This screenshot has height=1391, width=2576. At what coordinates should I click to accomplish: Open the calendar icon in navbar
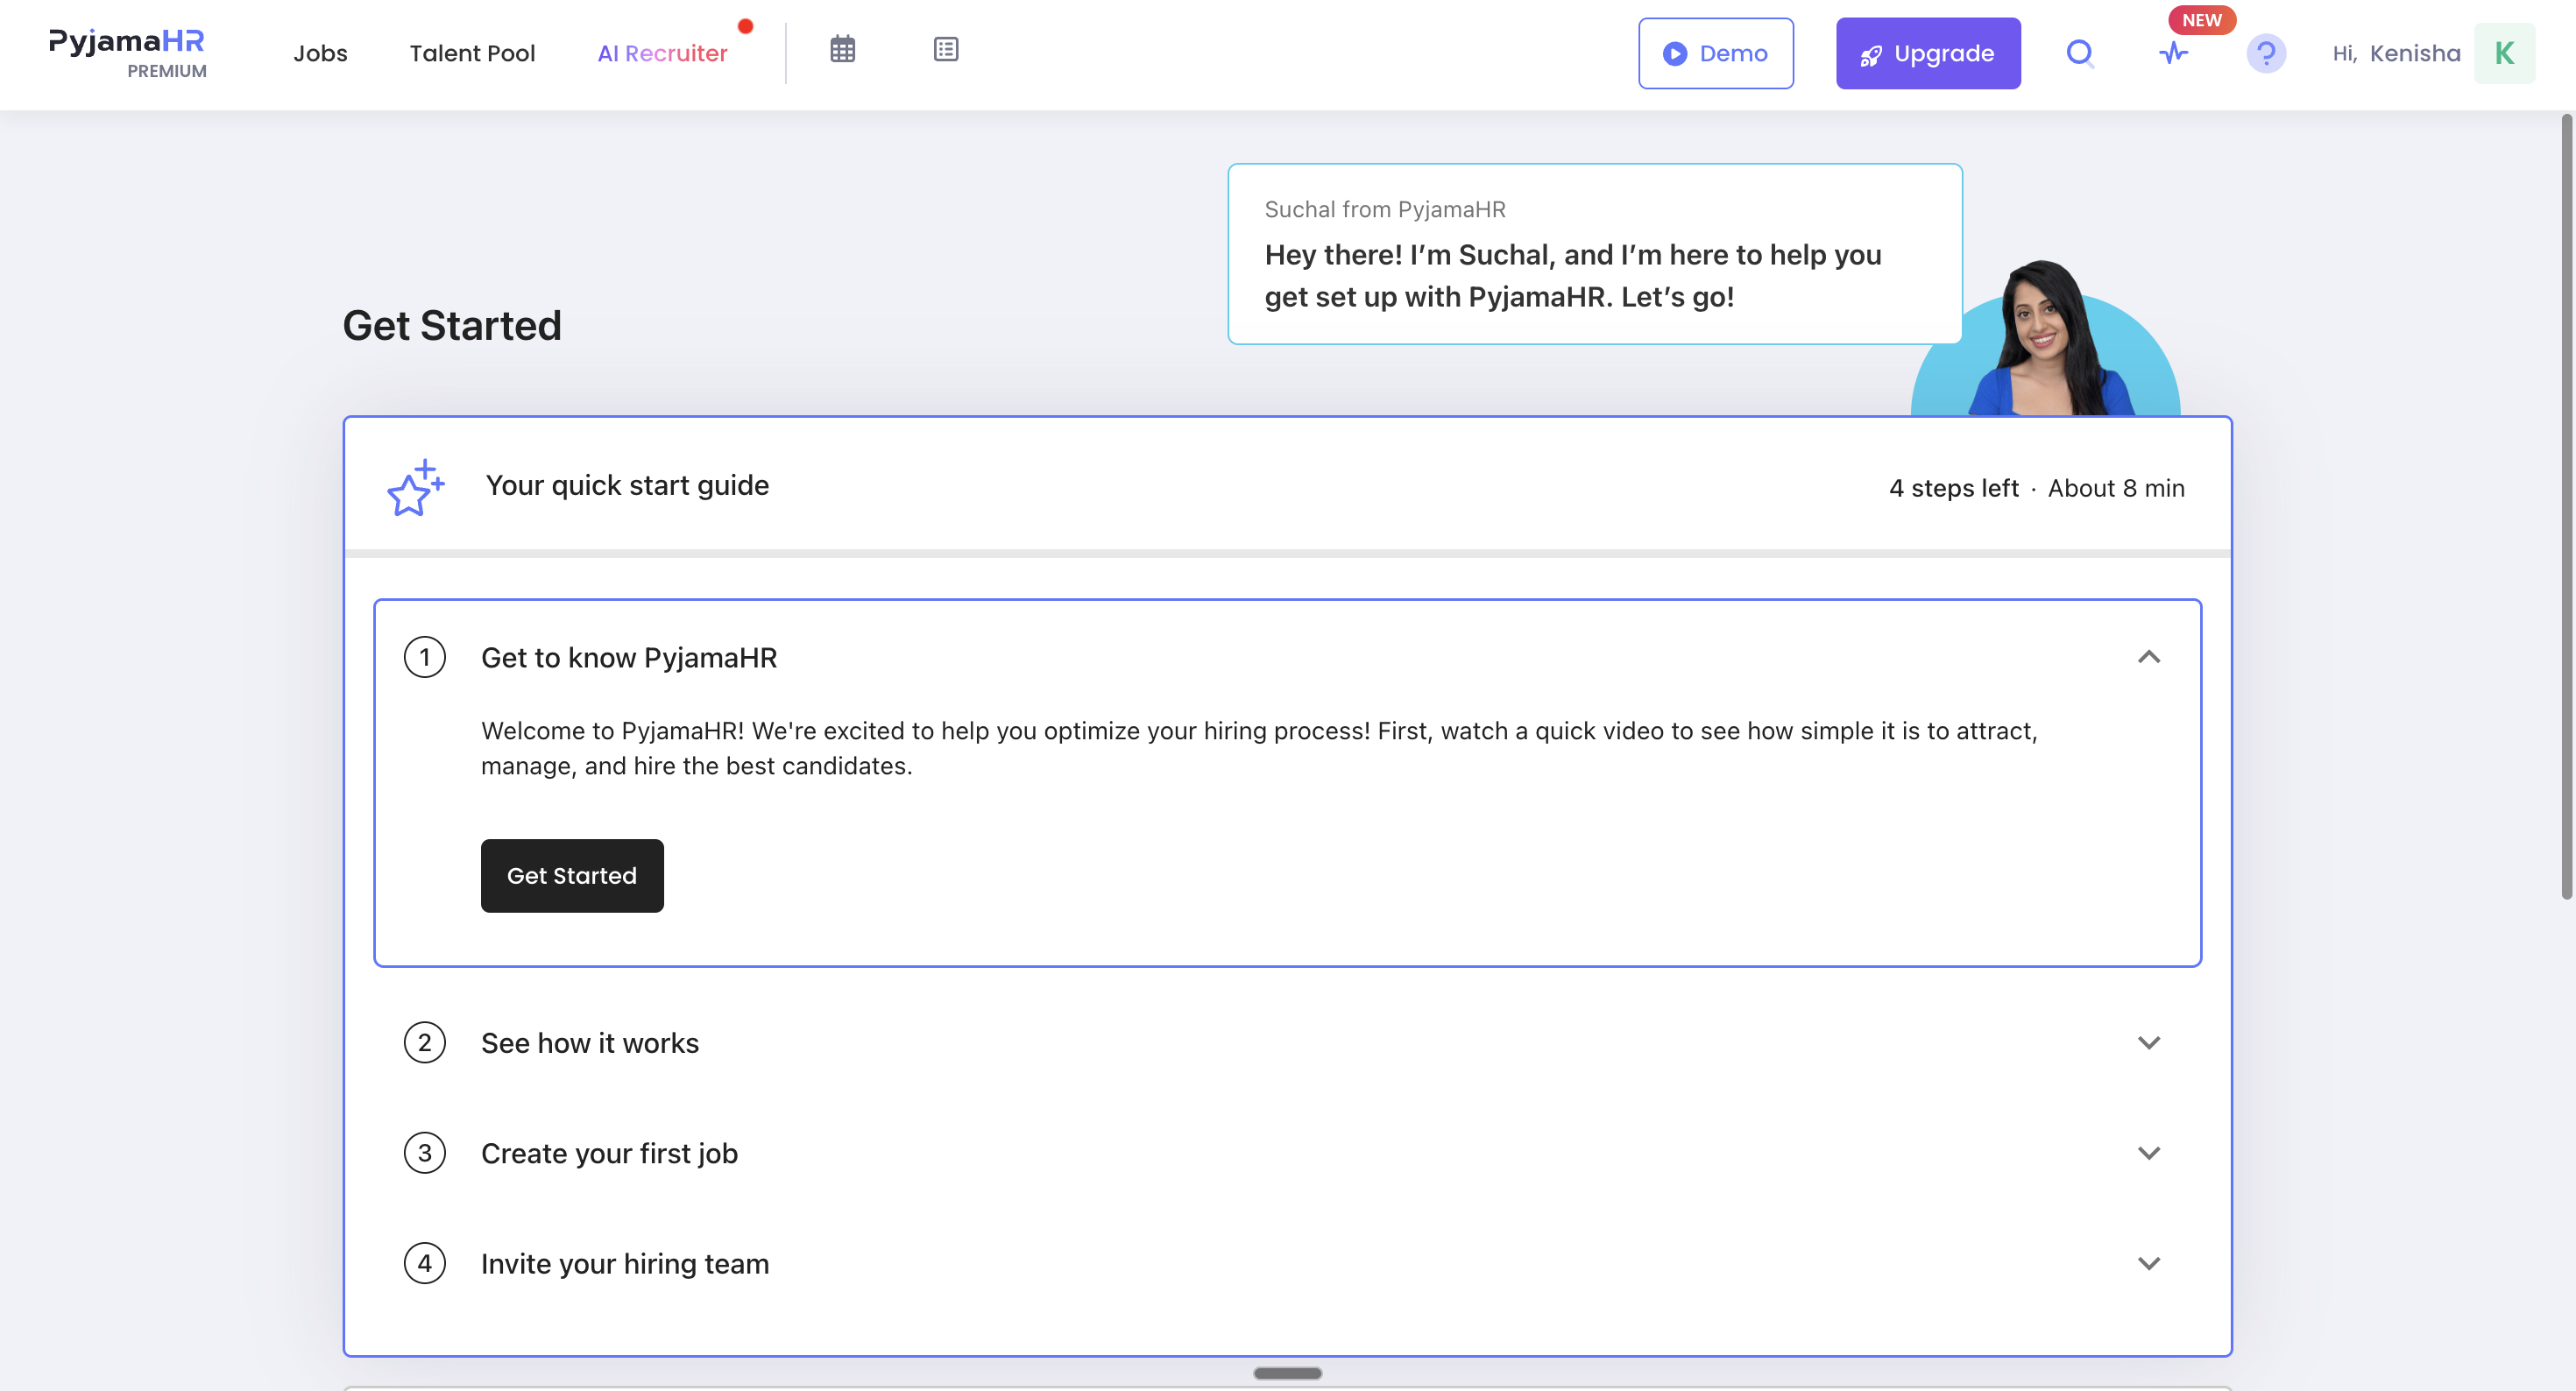(842, 49)
